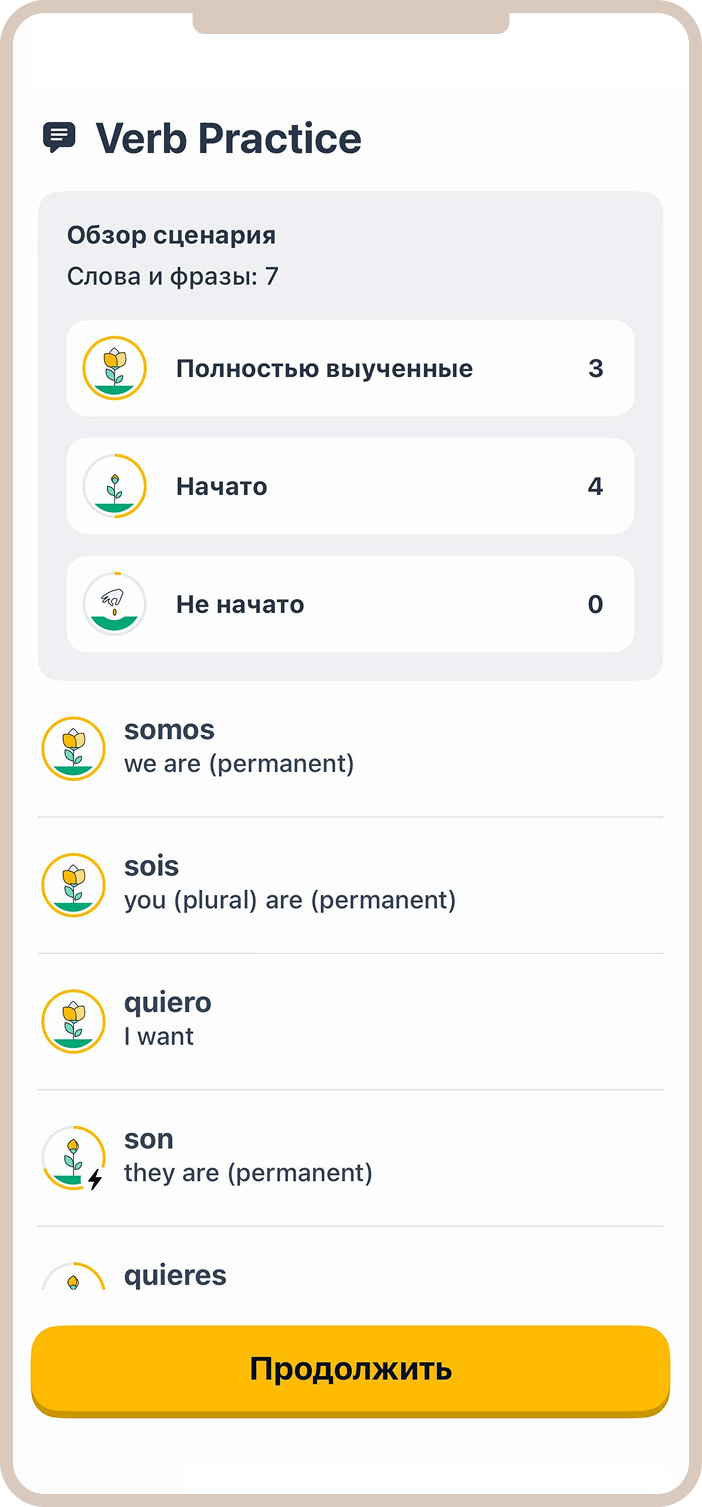Screen dimensions: 702x1507
Task: Open the Не начато summary row
Action: 350,604
